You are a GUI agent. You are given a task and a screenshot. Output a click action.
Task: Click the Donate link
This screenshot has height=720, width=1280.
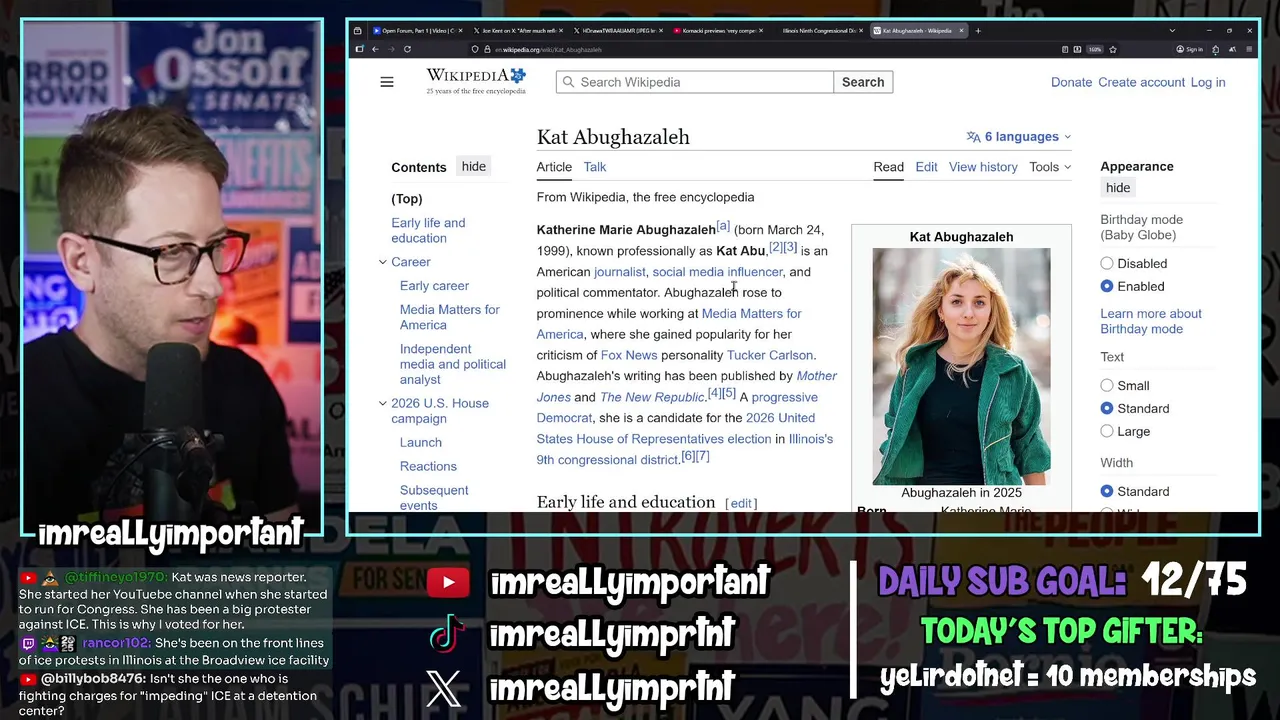point(1071,82)
